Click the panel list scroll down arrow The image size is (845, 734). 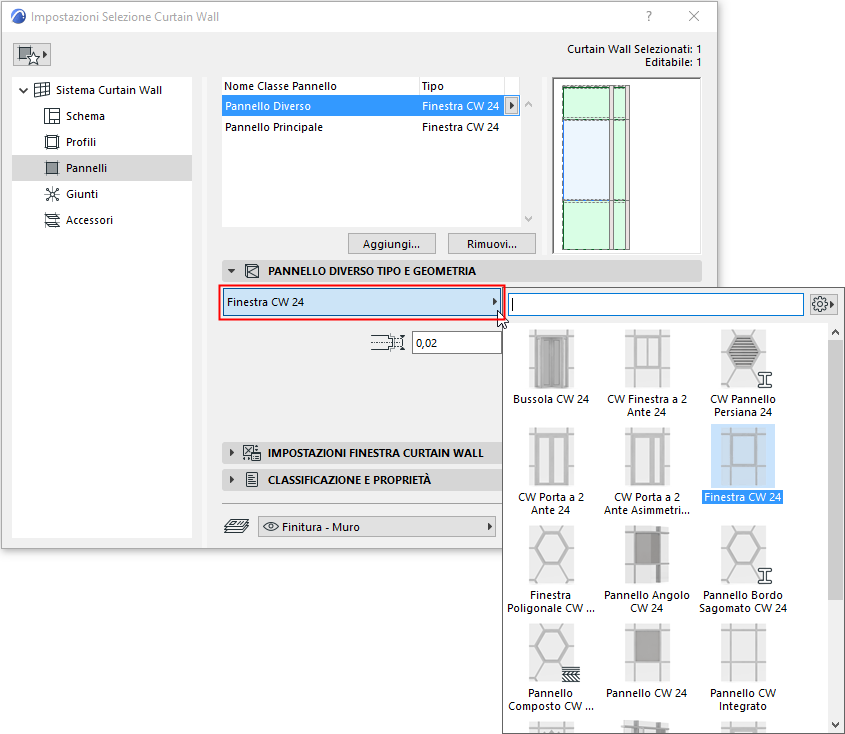pyautogui.click(x=529, y=219)
